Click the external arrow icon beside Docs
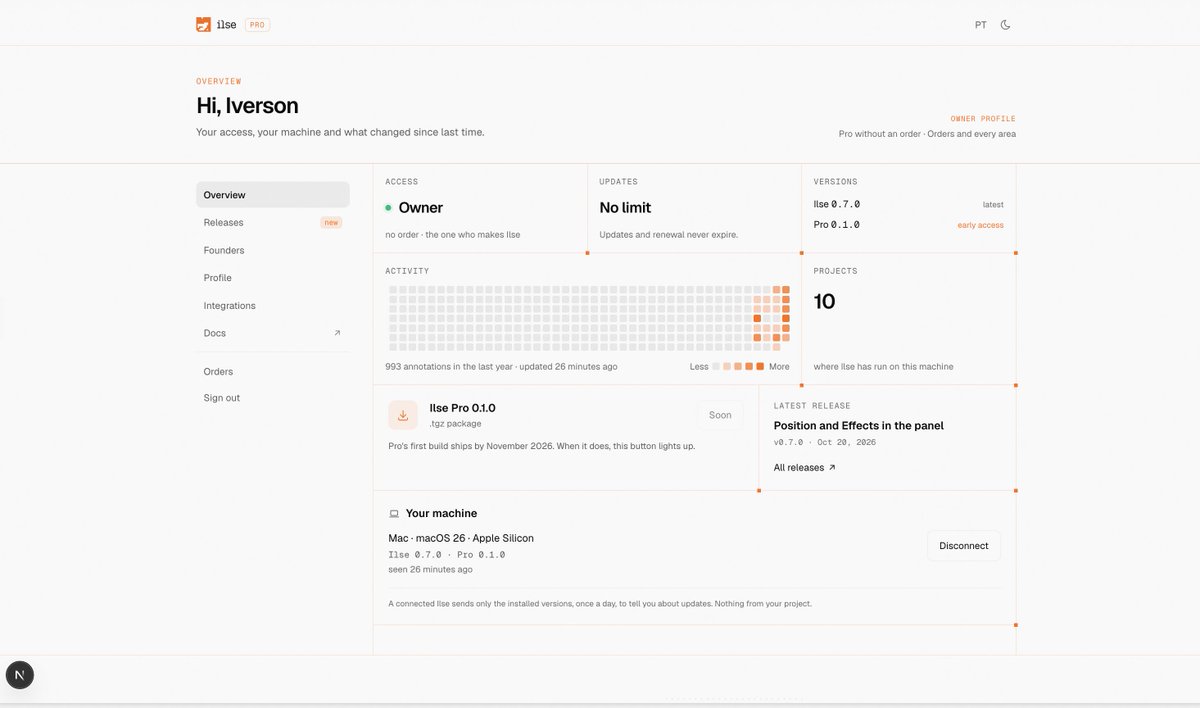This screenshot has width=1200, height=708. tap(337, 333)
